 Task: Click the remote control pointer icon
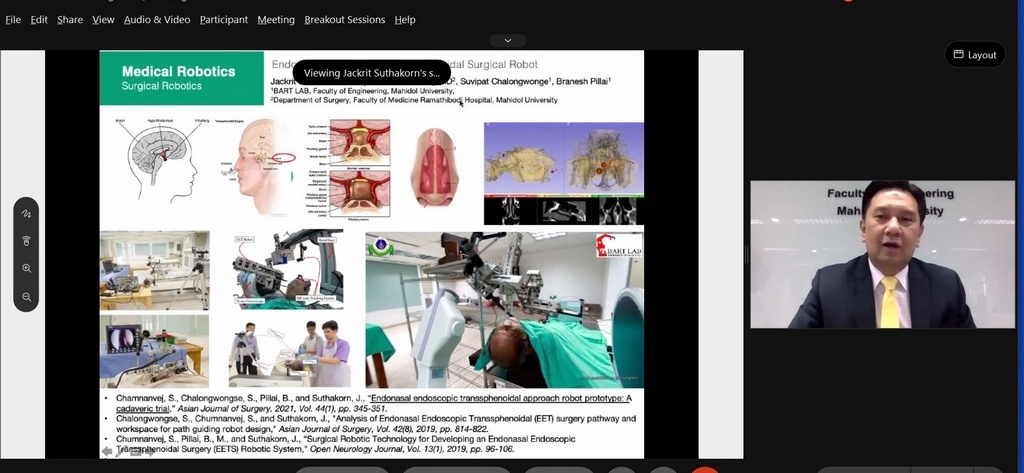tap(26, 241)
